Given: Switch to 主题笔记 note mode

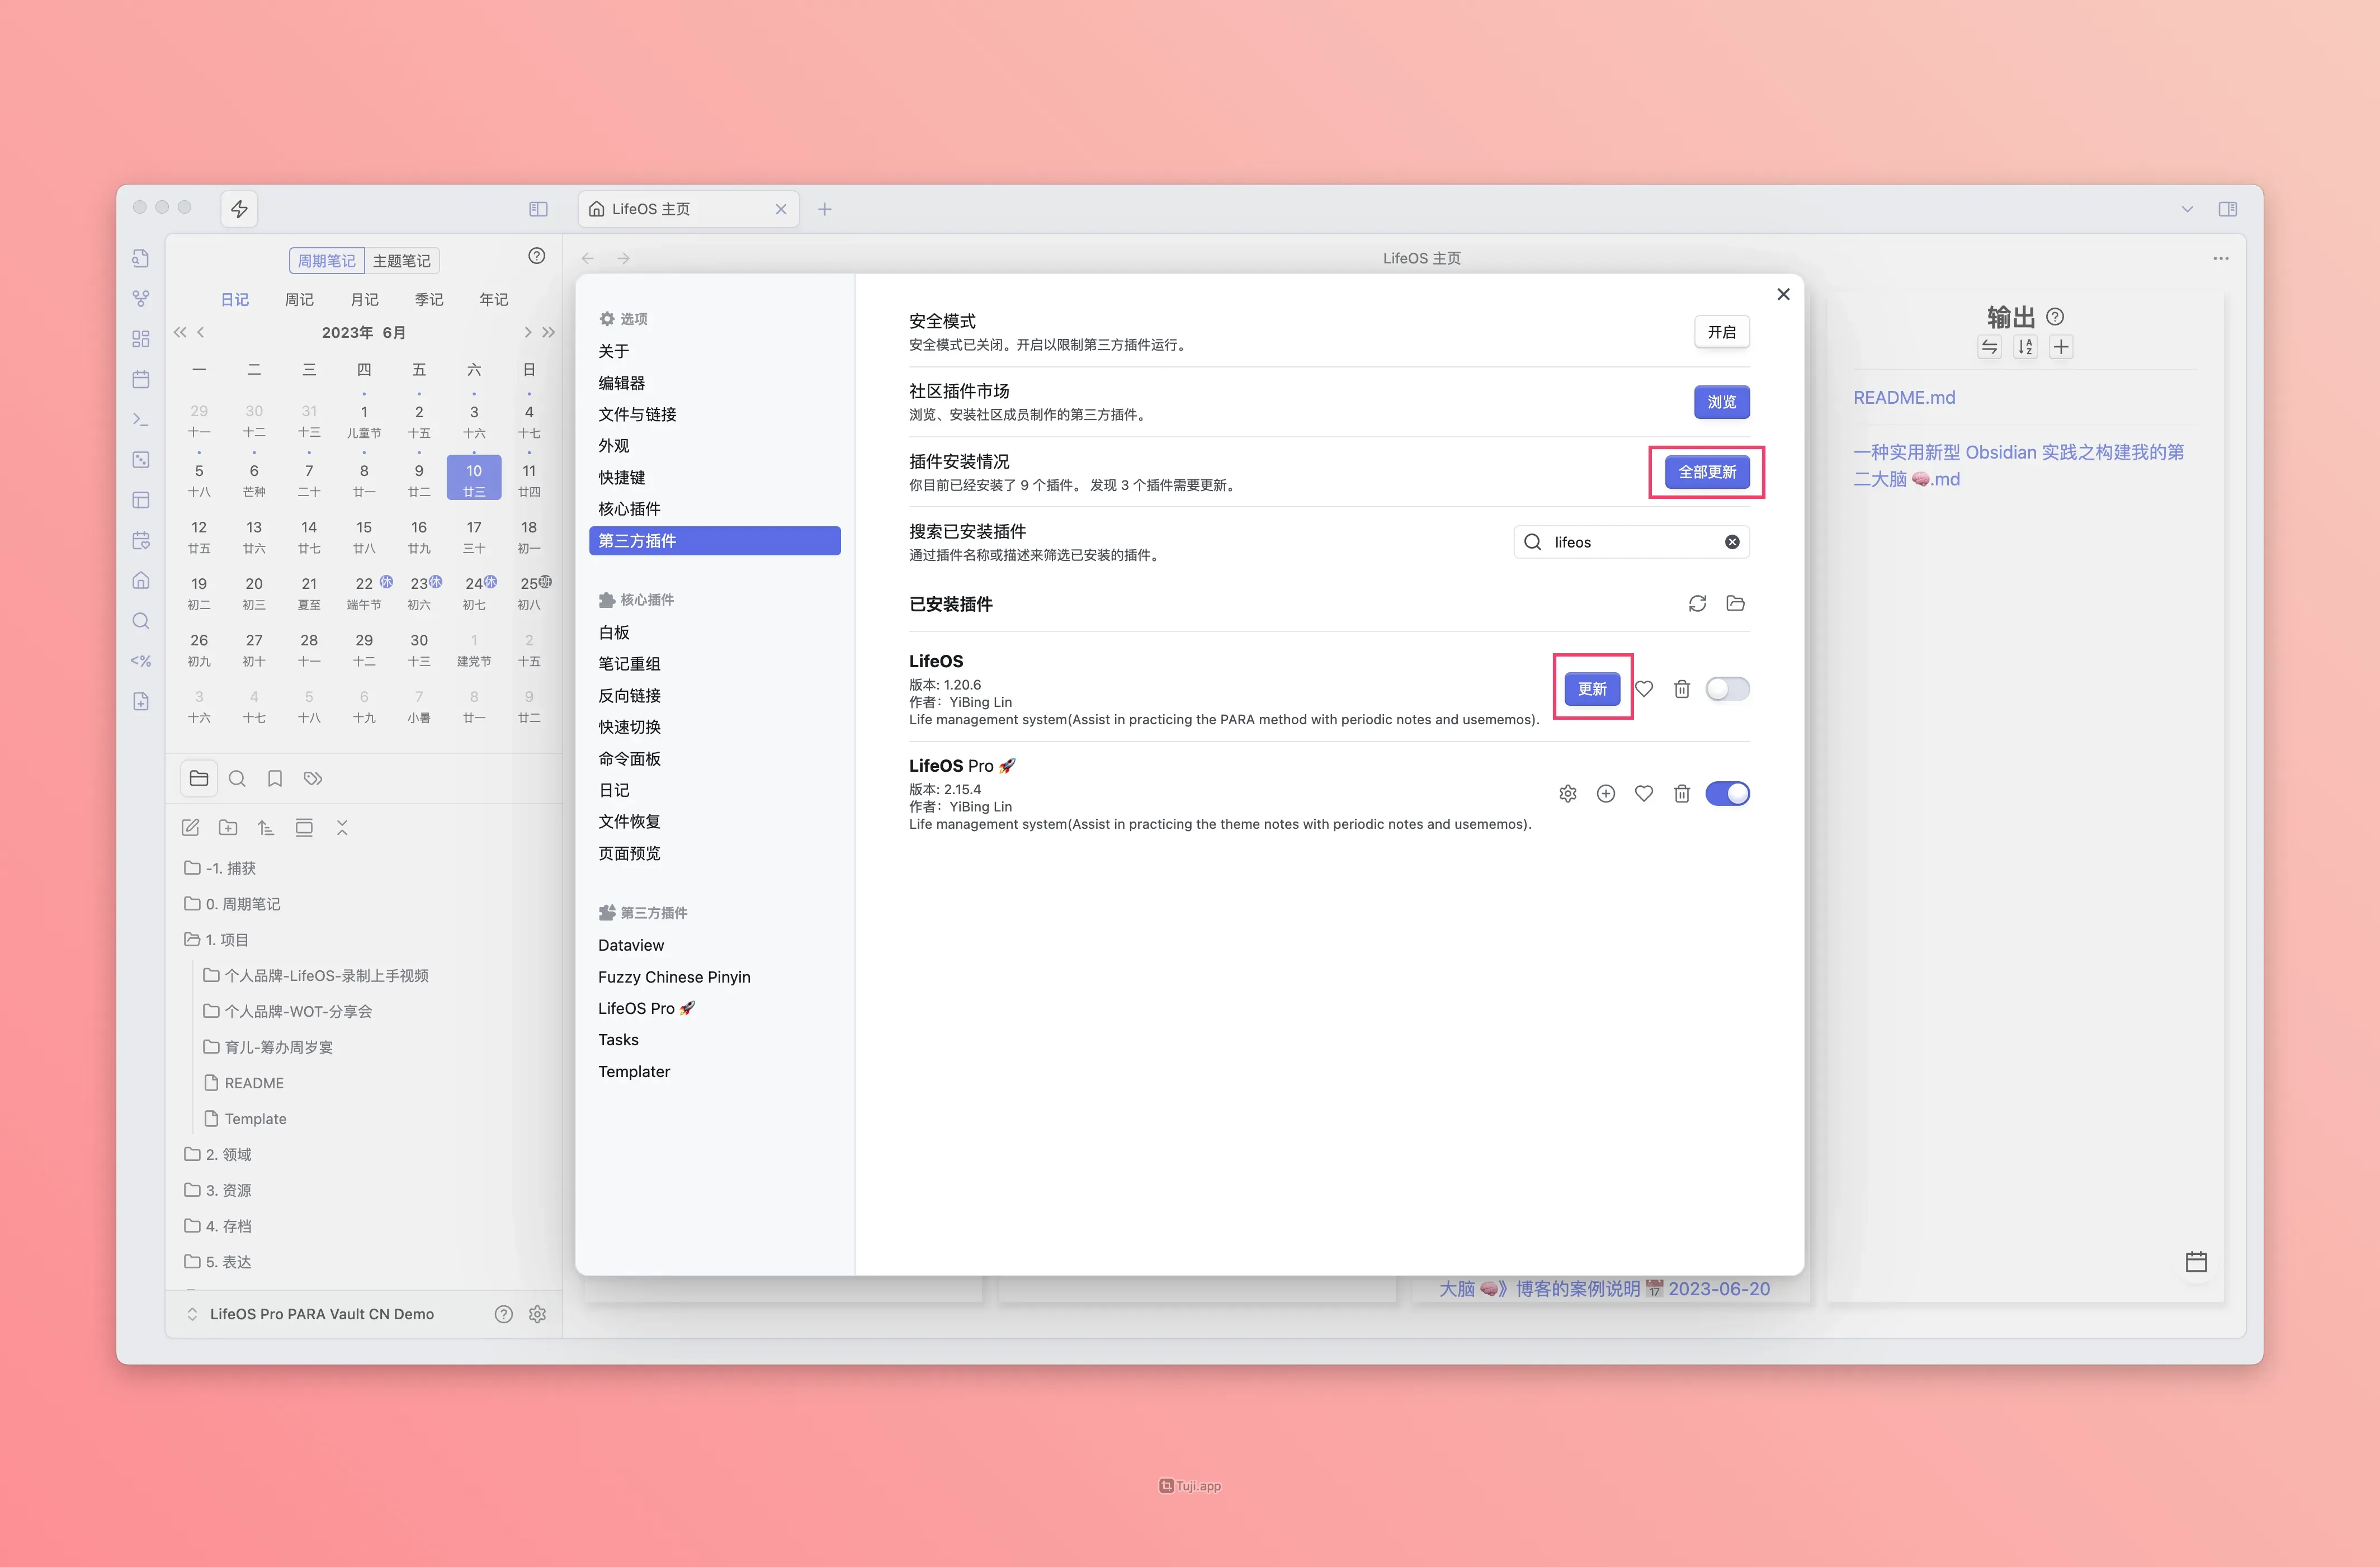Looking at the screenshot, I should pos(401,260).
